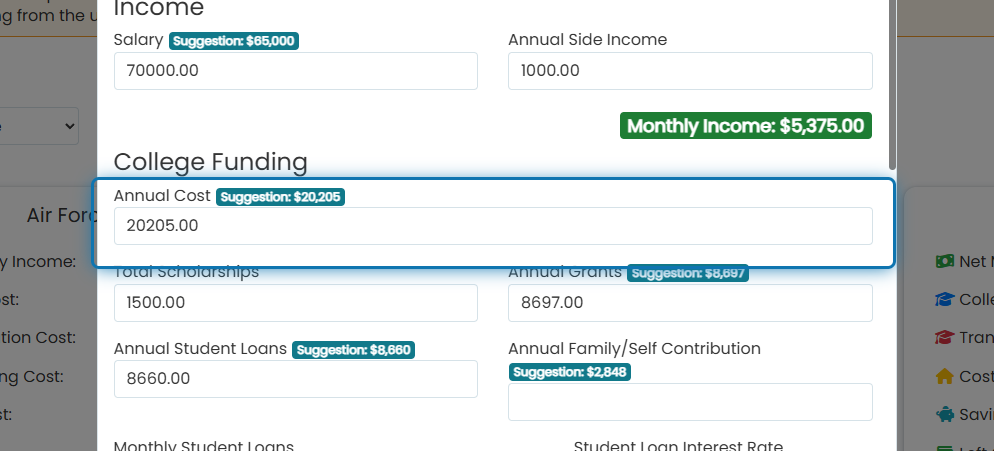Screen dimensions: 994x451
Task: Open the partially hidden dropdown at left
Action: click(x=39, y=126)
